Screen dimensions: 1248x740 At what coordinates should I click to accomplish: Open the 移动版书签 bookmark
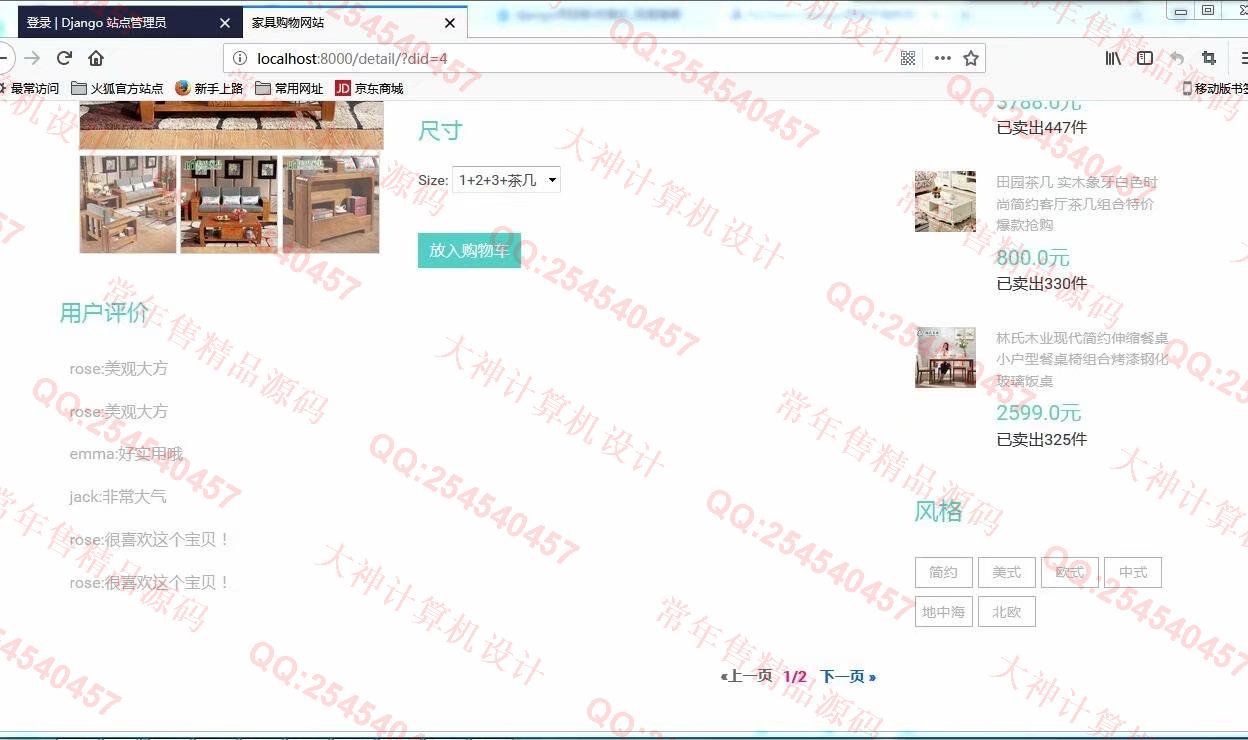1215,88
